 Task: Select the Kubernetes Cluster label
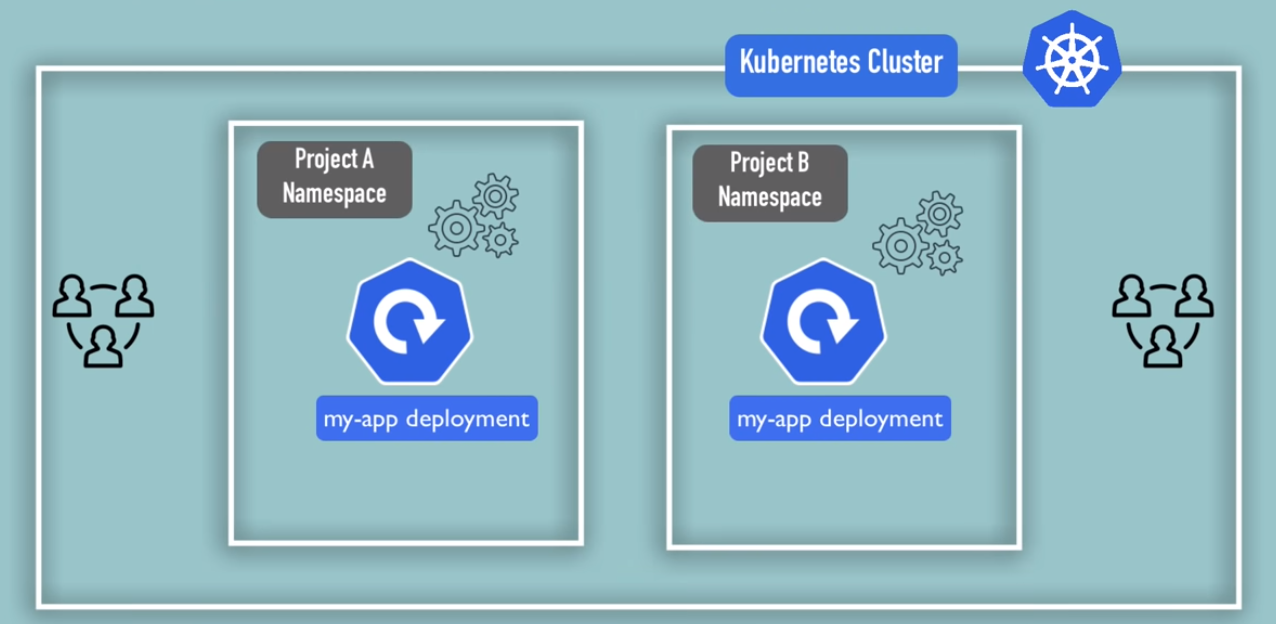point(840,64)
